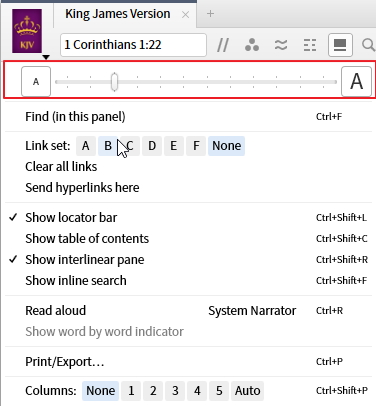Open the search magnifier icon
Screen dimensions: 376x406
pos(368,45)
